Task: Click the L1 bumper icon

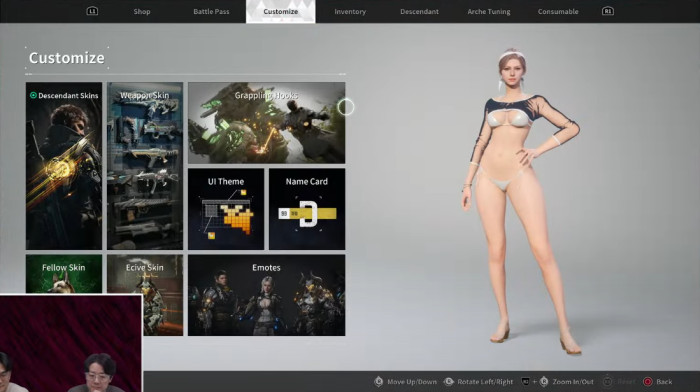Action: (92, 11)
